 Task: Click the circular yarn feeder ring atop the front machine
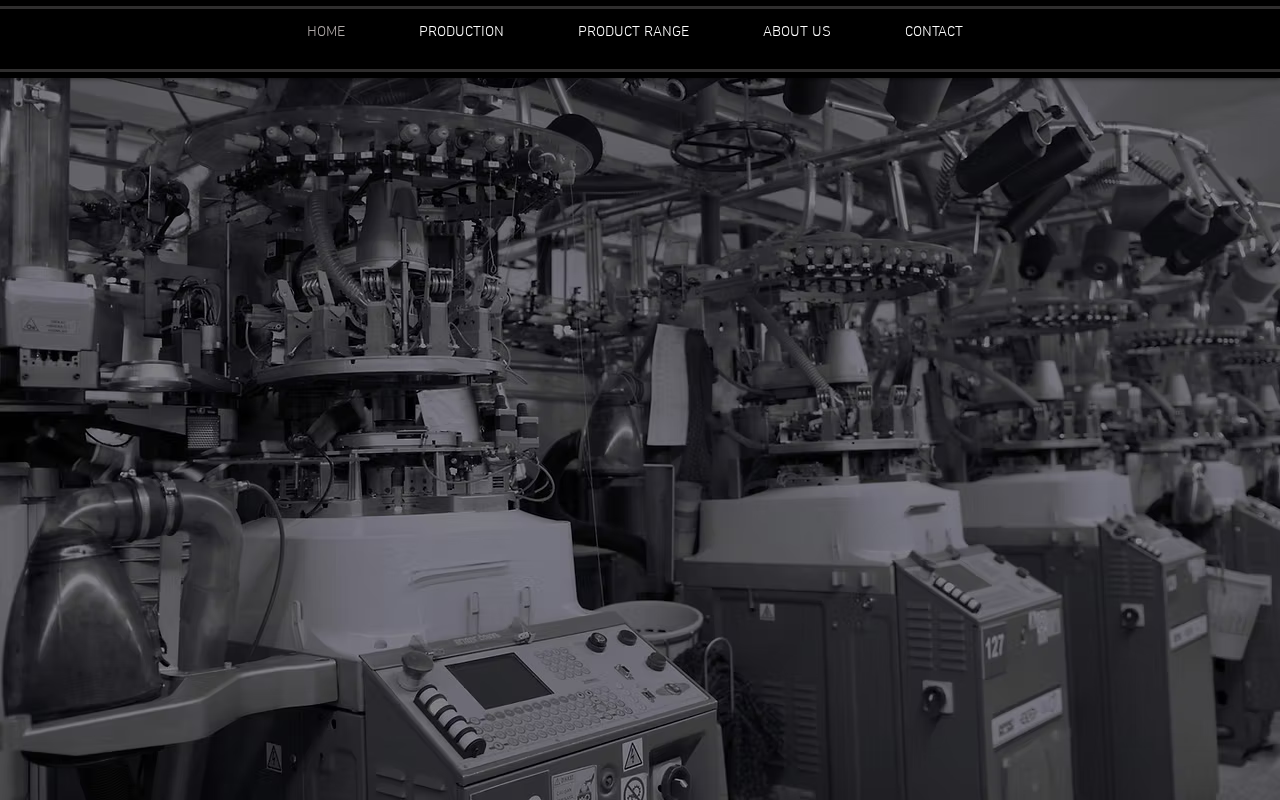[390, 150]
